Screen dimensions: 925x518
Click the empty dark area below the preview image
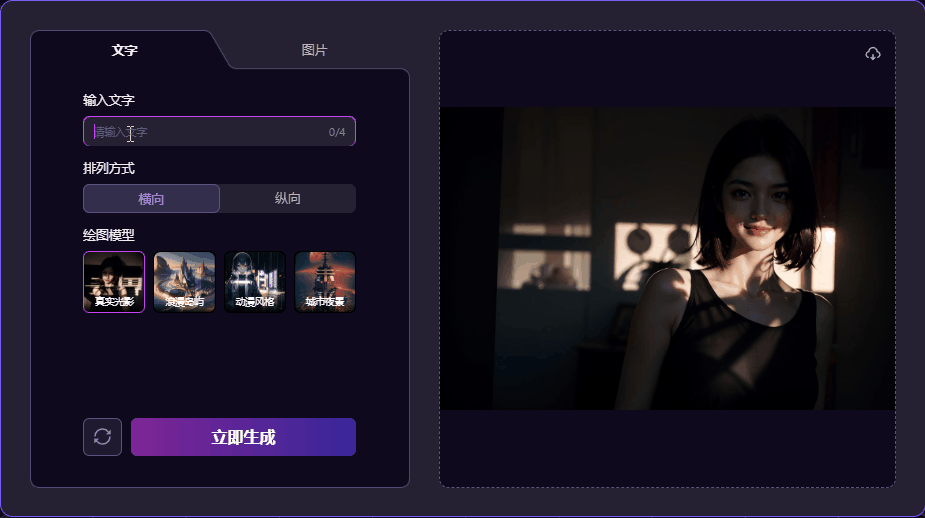tap(667, 448)
